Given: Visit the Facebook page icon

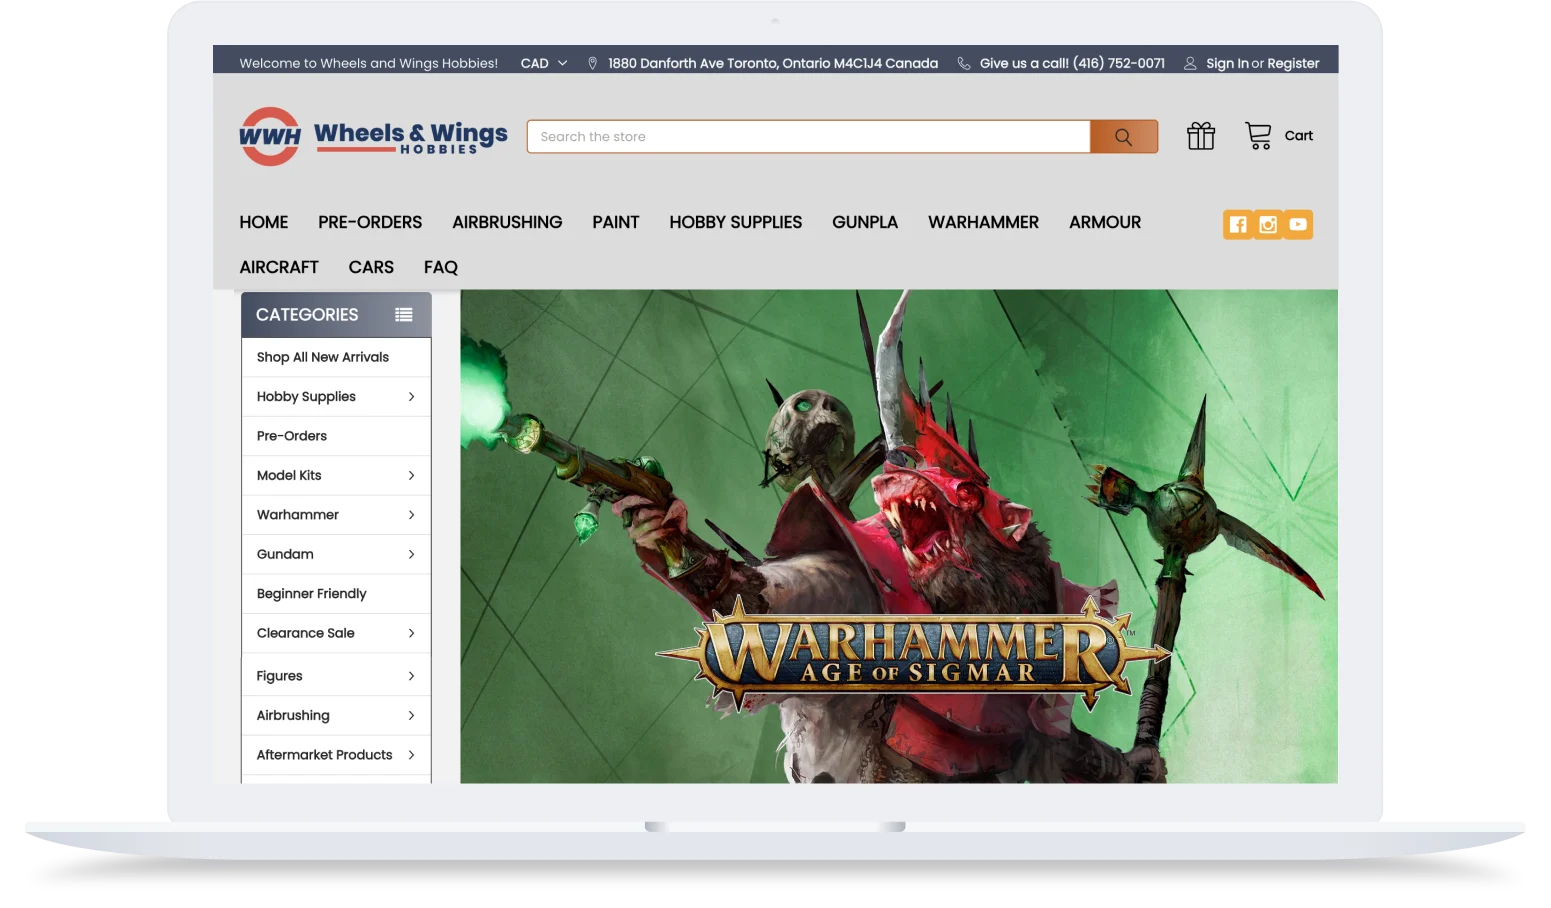Looking at the screenshot, I should 1238,225.
